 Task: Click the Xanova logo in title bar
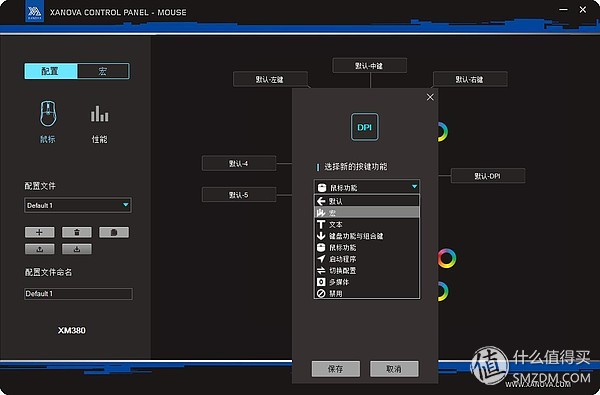[34, 11]
